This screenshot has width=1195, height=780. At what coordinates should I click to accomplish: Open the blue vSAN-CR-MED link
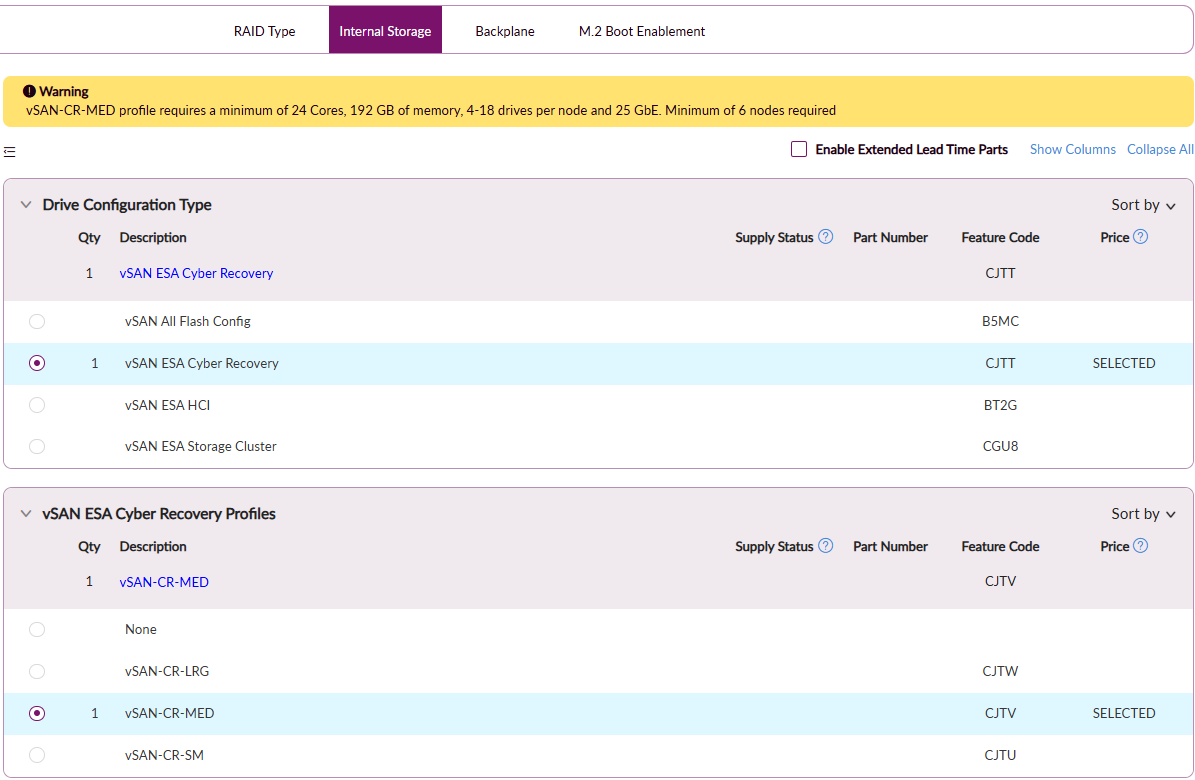point(164,582)
